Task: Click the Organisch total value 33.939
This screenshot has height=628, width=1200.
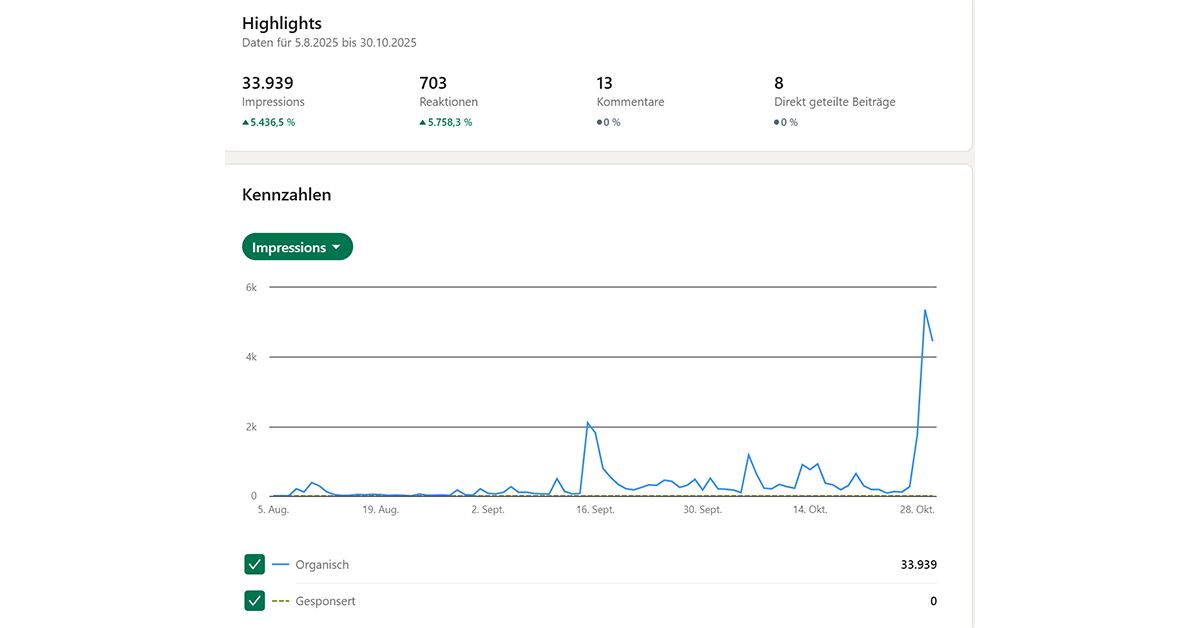Action: pyautogui.click(x=918, y=565)
